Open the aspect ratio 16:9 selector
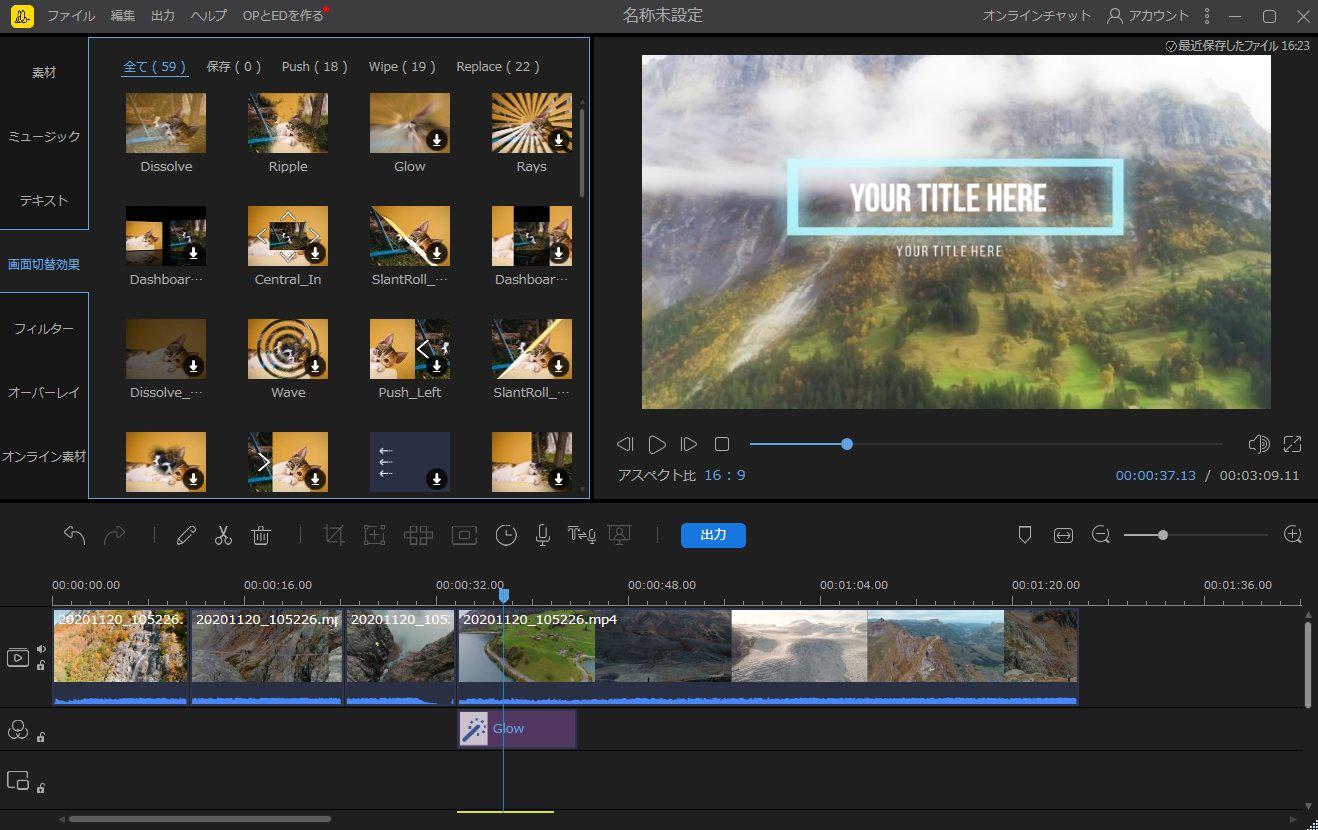 pos(725,475)
